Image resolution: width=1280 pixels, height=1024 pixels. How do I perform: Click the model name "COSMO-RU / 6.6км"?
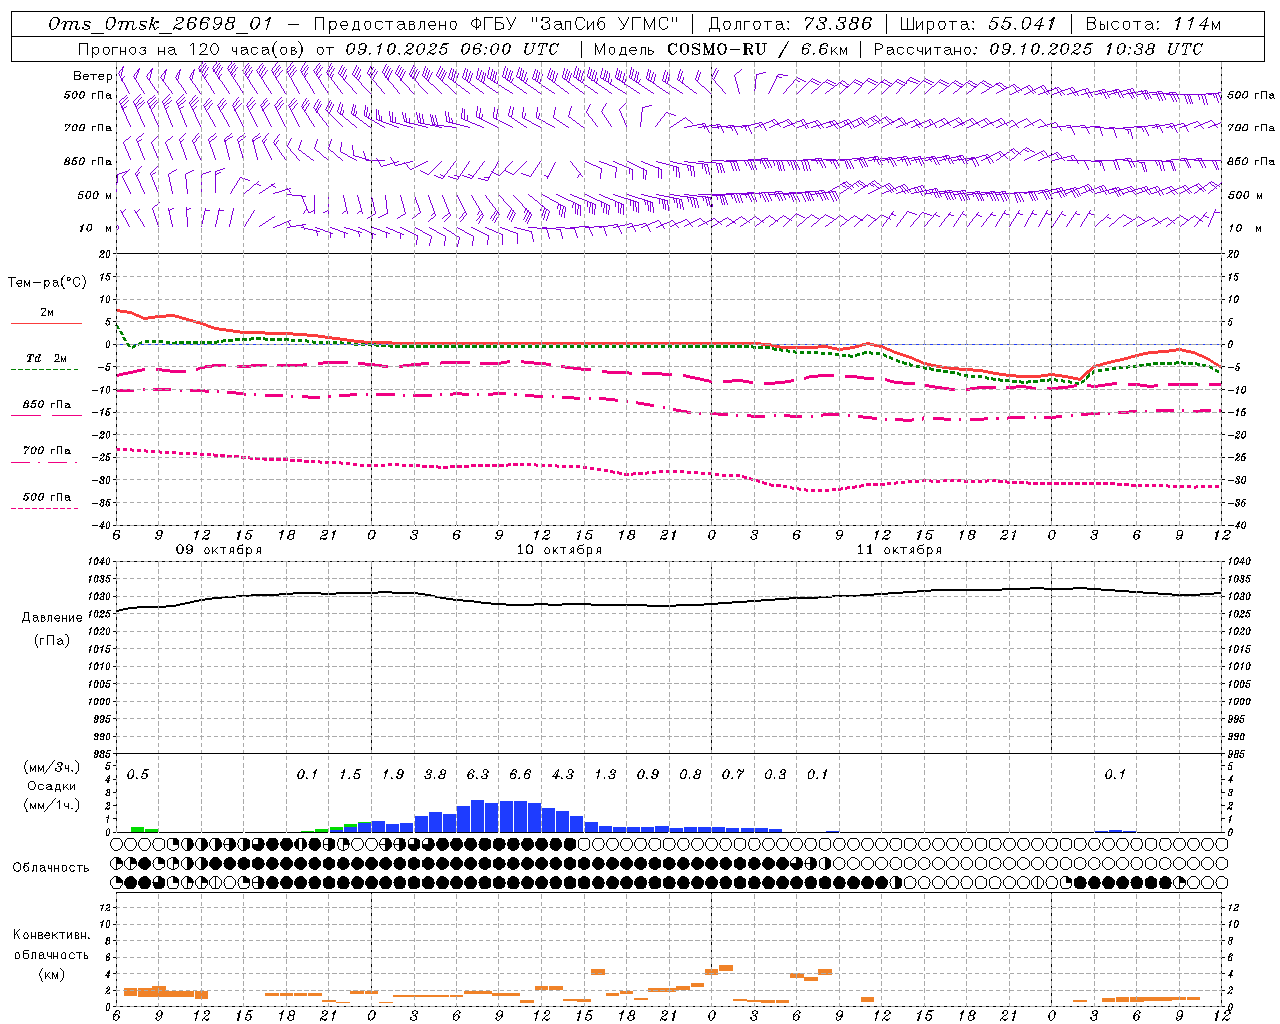pyautogui.click(x=759, y=49)
